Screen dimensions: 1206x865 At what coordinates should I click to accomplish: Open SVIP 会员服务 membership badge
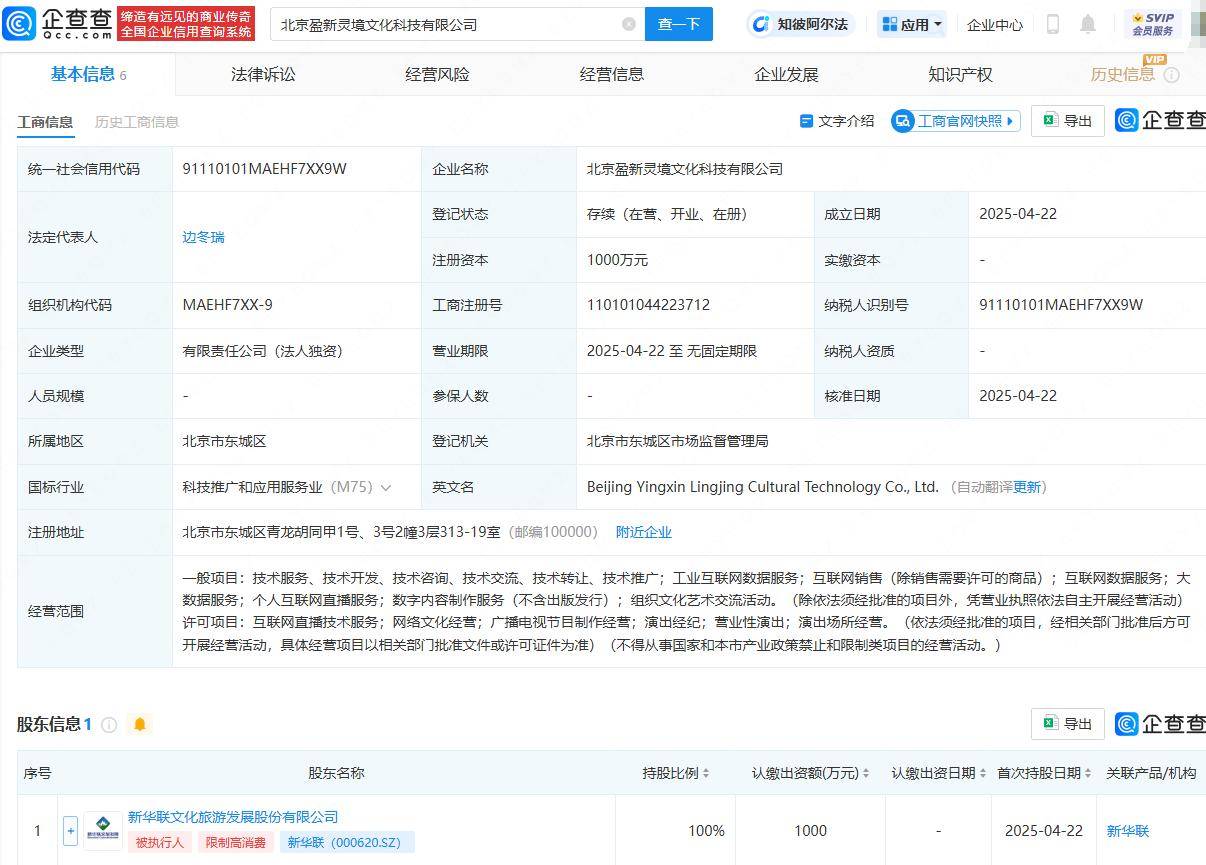pos(1154,22)
